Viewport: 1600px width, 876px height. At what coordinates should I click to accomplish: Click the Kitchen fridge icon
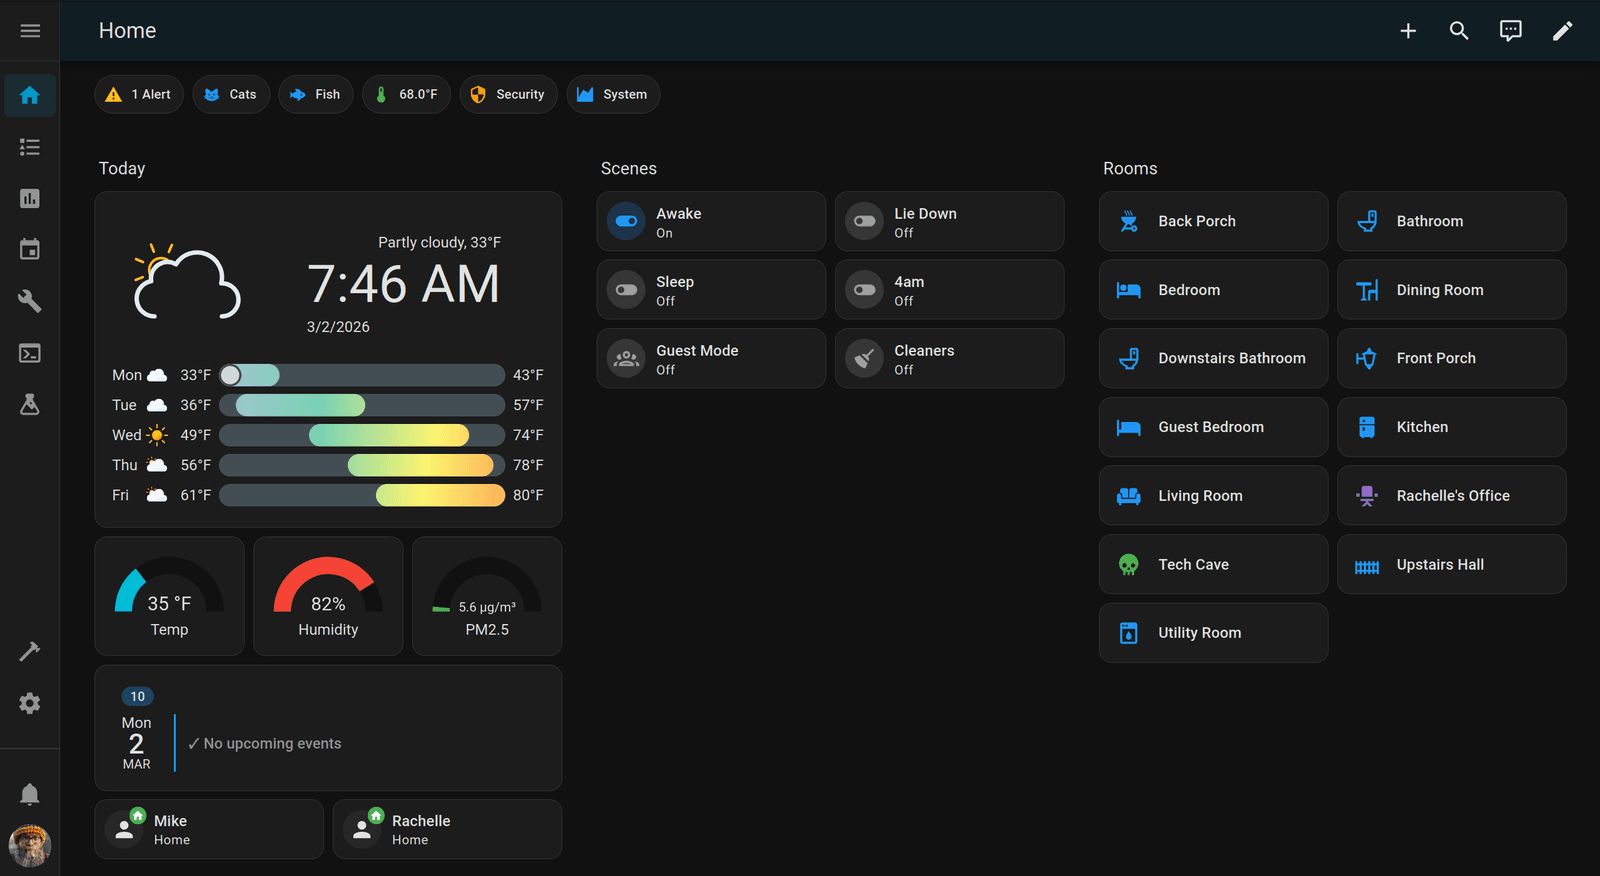pyautogui.click(x=1367, y=428)
